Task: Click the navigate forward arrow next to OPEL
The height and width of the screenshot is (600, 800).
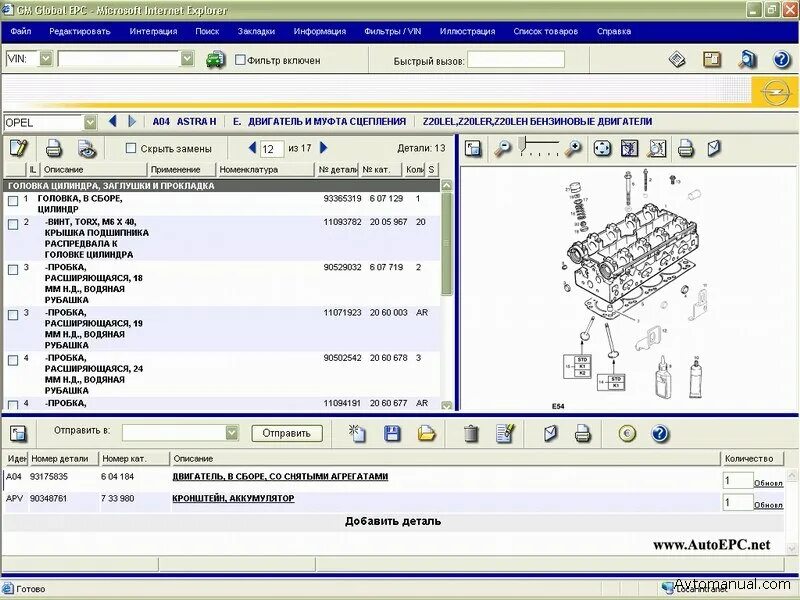Action: [132, 121]
